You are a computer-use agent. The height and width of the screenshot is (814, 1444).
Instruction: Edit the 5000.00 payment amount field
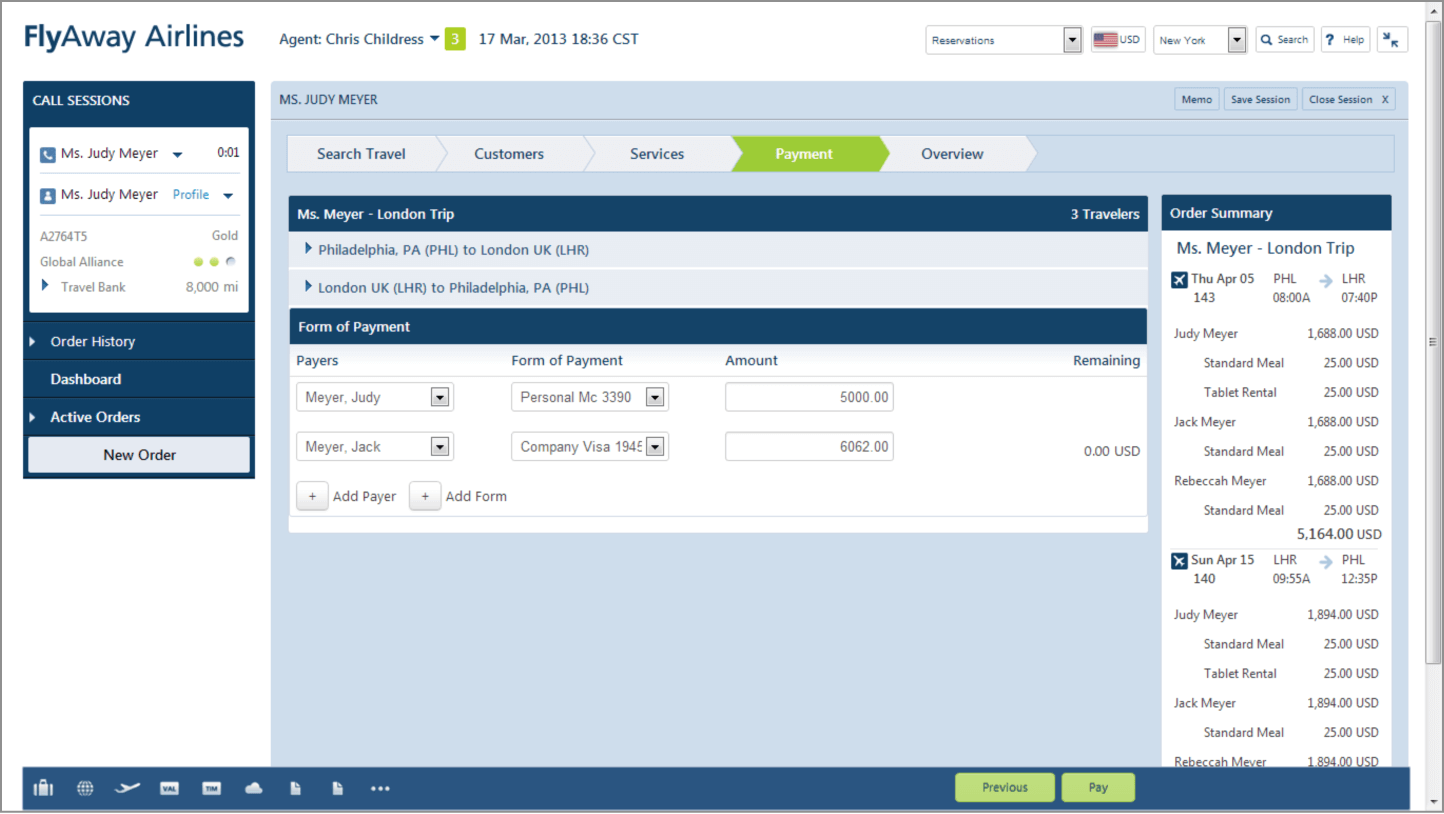click(x=809, y=396)
